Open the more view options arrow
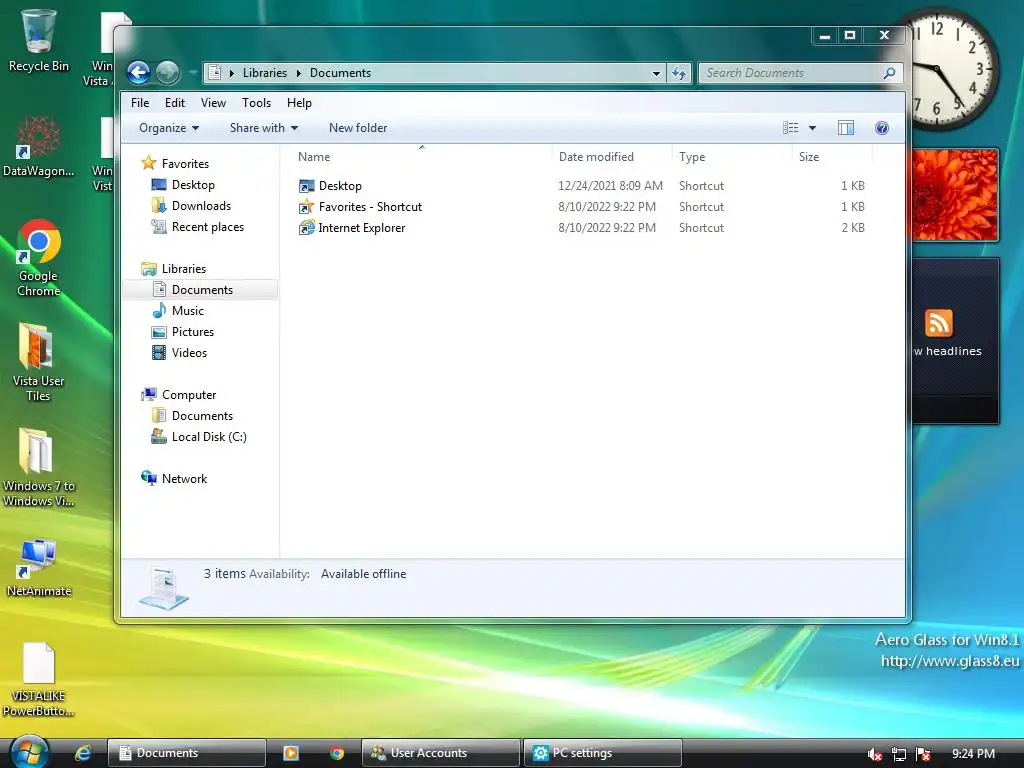This screenshot has width=1024, height=768. click(x=812, y=128)
